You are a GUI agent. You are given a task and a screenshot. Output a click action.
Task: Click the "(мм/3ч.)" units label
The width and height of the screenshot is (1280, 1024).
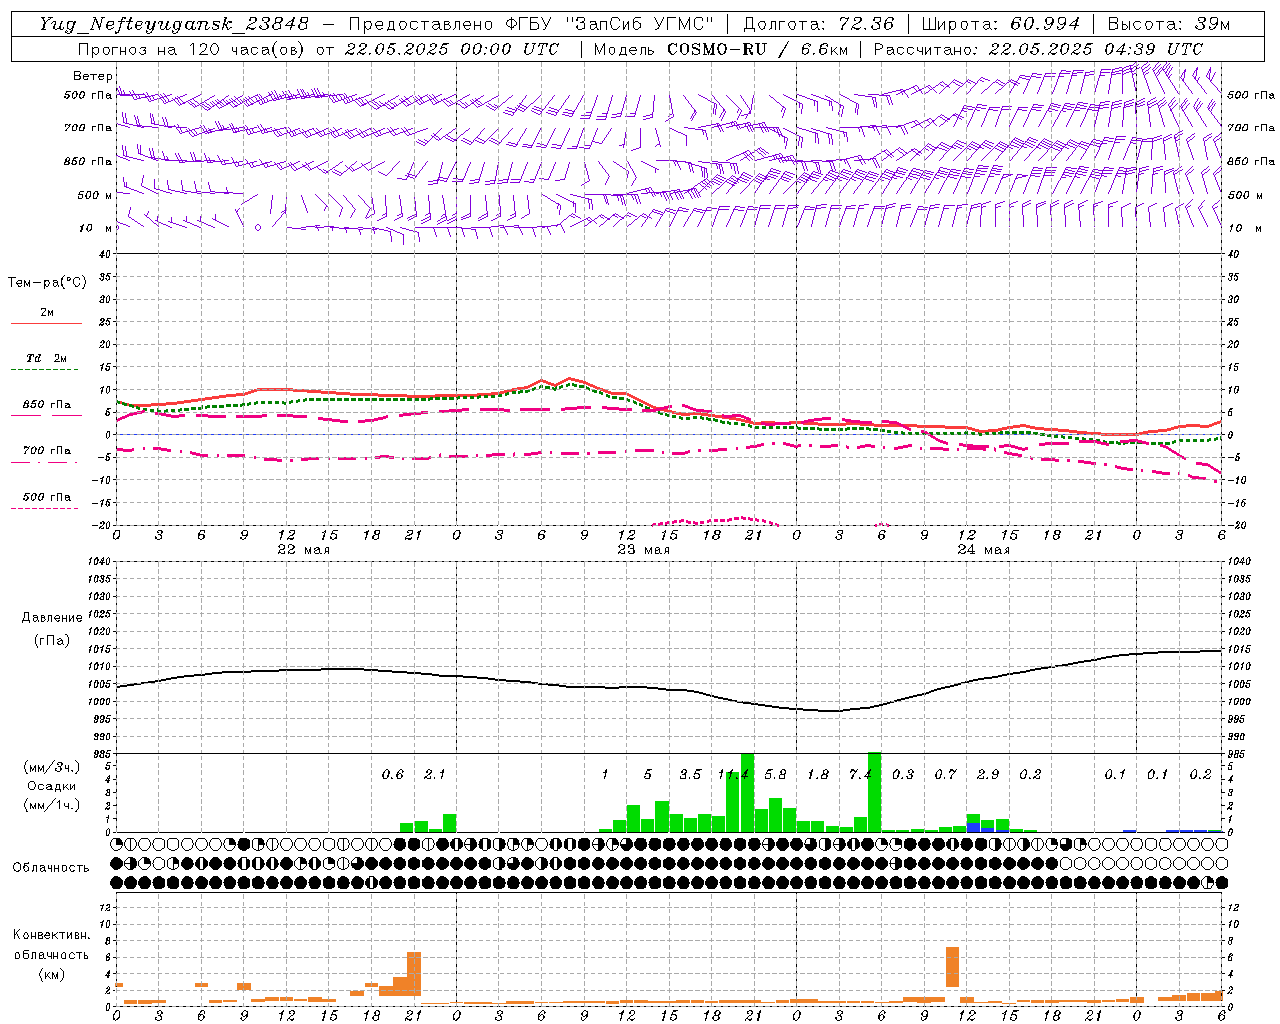(x=51, y=767)
